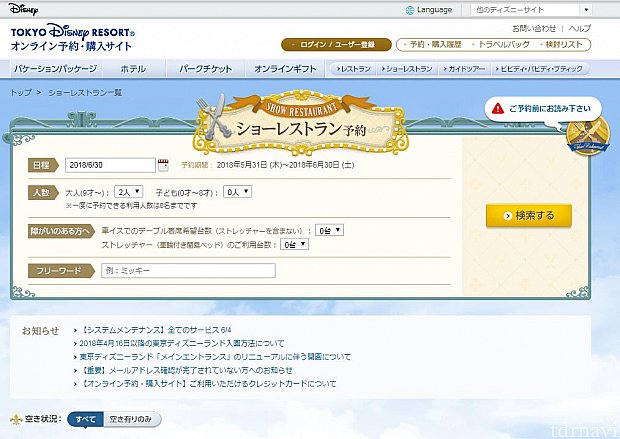
Task: Open the バケーションパッケージ tab
Action: pos(56,69)
